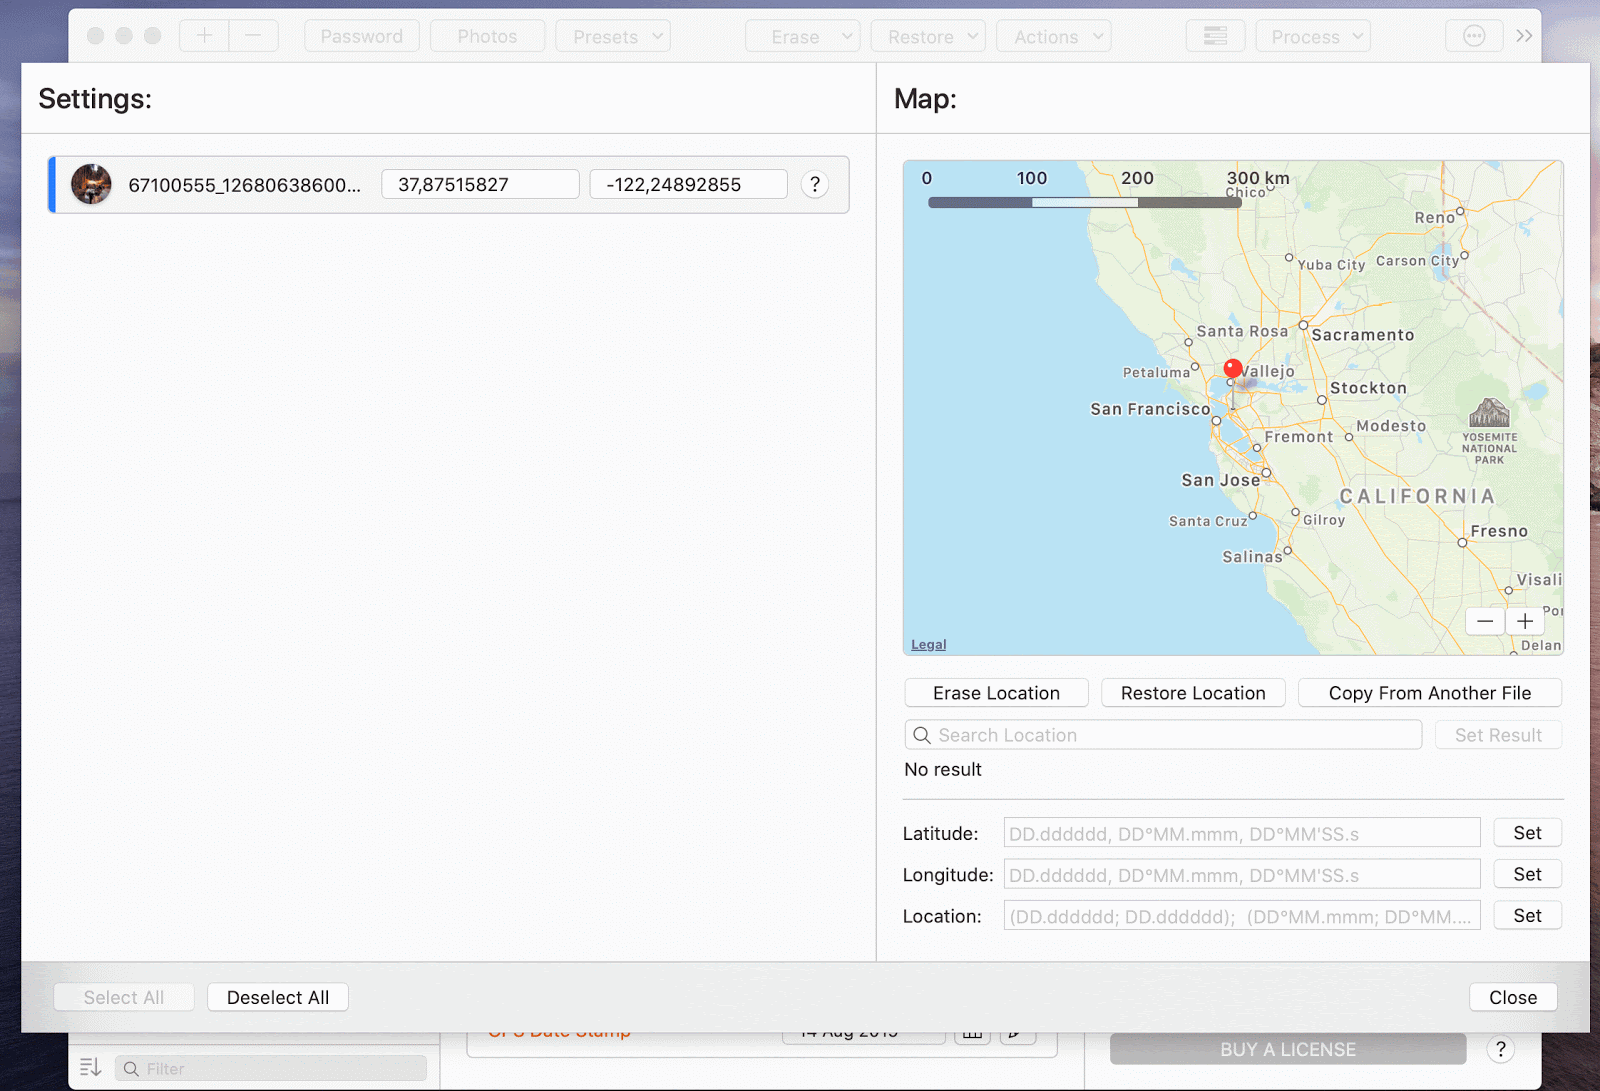Click the map zoom in plus button
Screen dimensions: 1600x1091
click(1525, 621)
